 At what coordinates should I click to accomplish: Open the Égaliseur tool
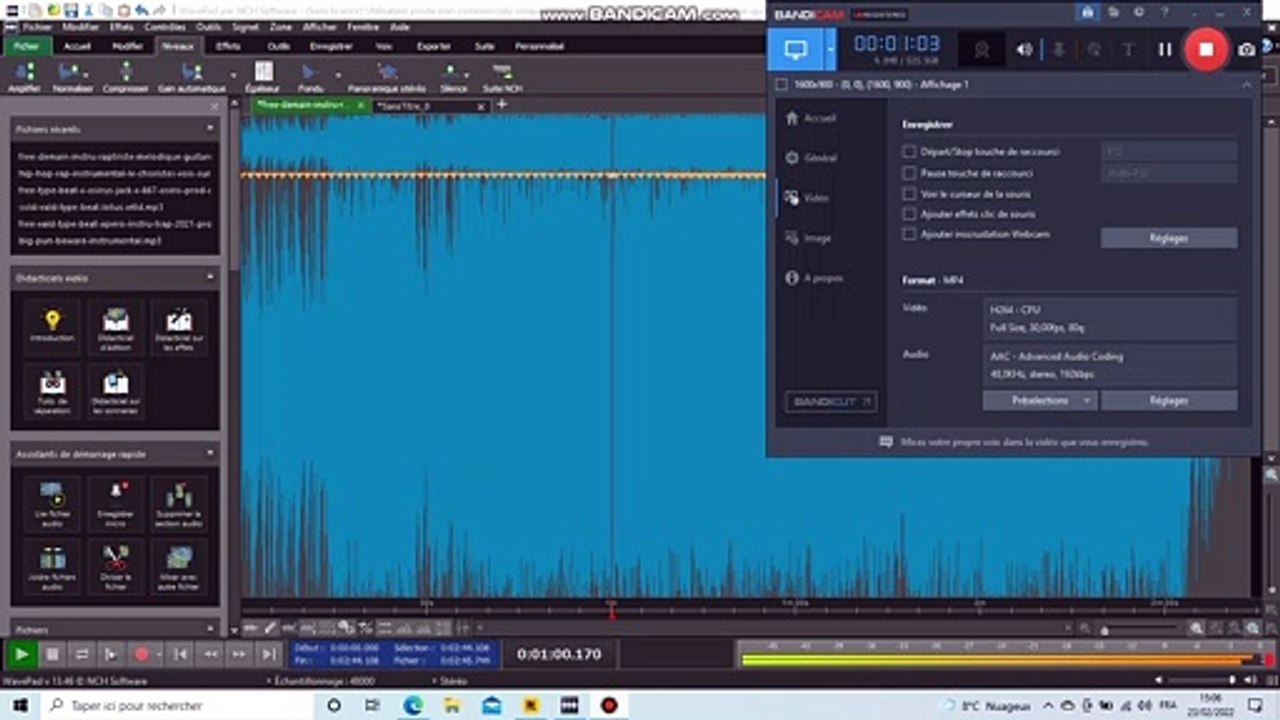263,72
